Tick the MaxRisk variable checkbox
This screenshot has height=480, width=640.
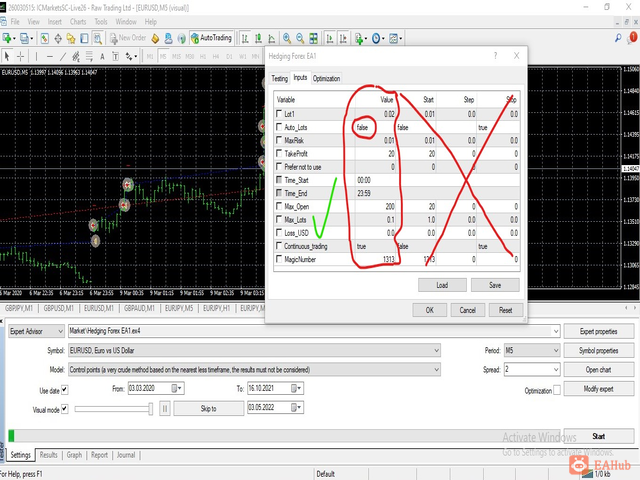(279, 140)
